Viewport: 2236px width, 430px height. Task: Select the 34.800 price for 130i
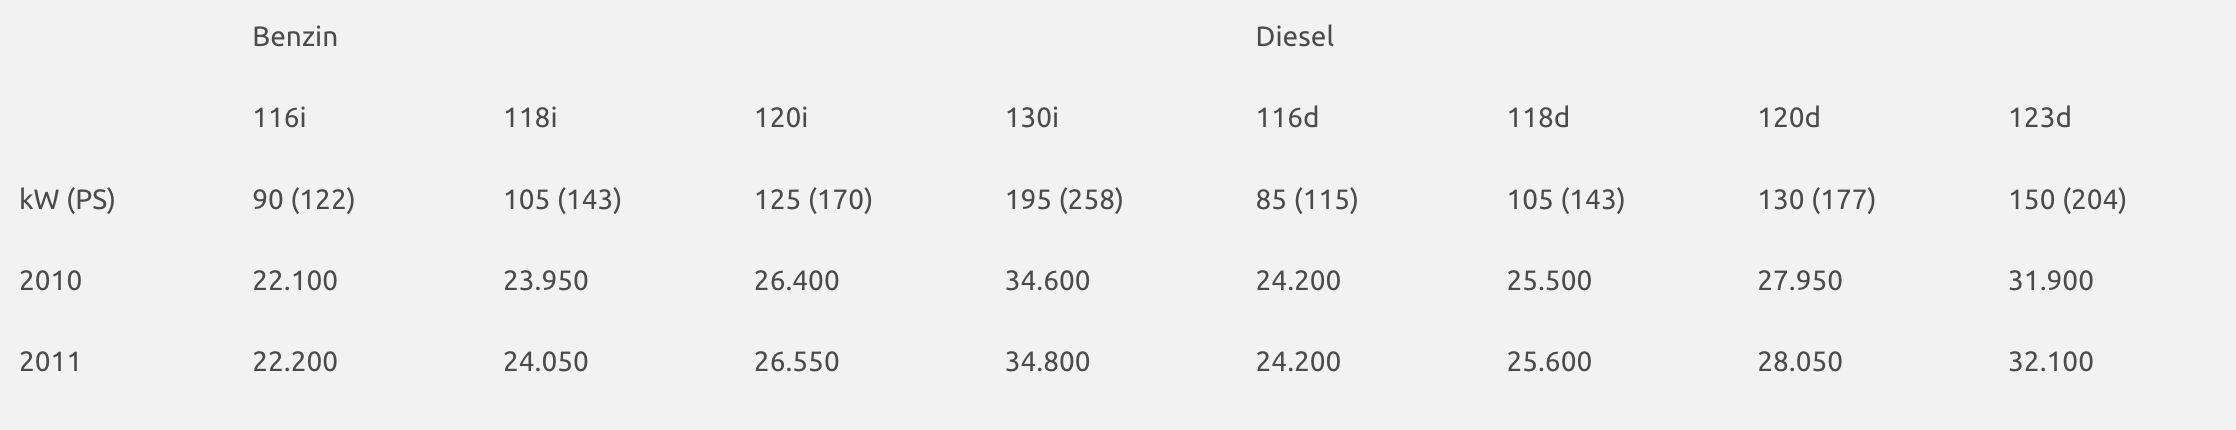tap(1047, 362)
